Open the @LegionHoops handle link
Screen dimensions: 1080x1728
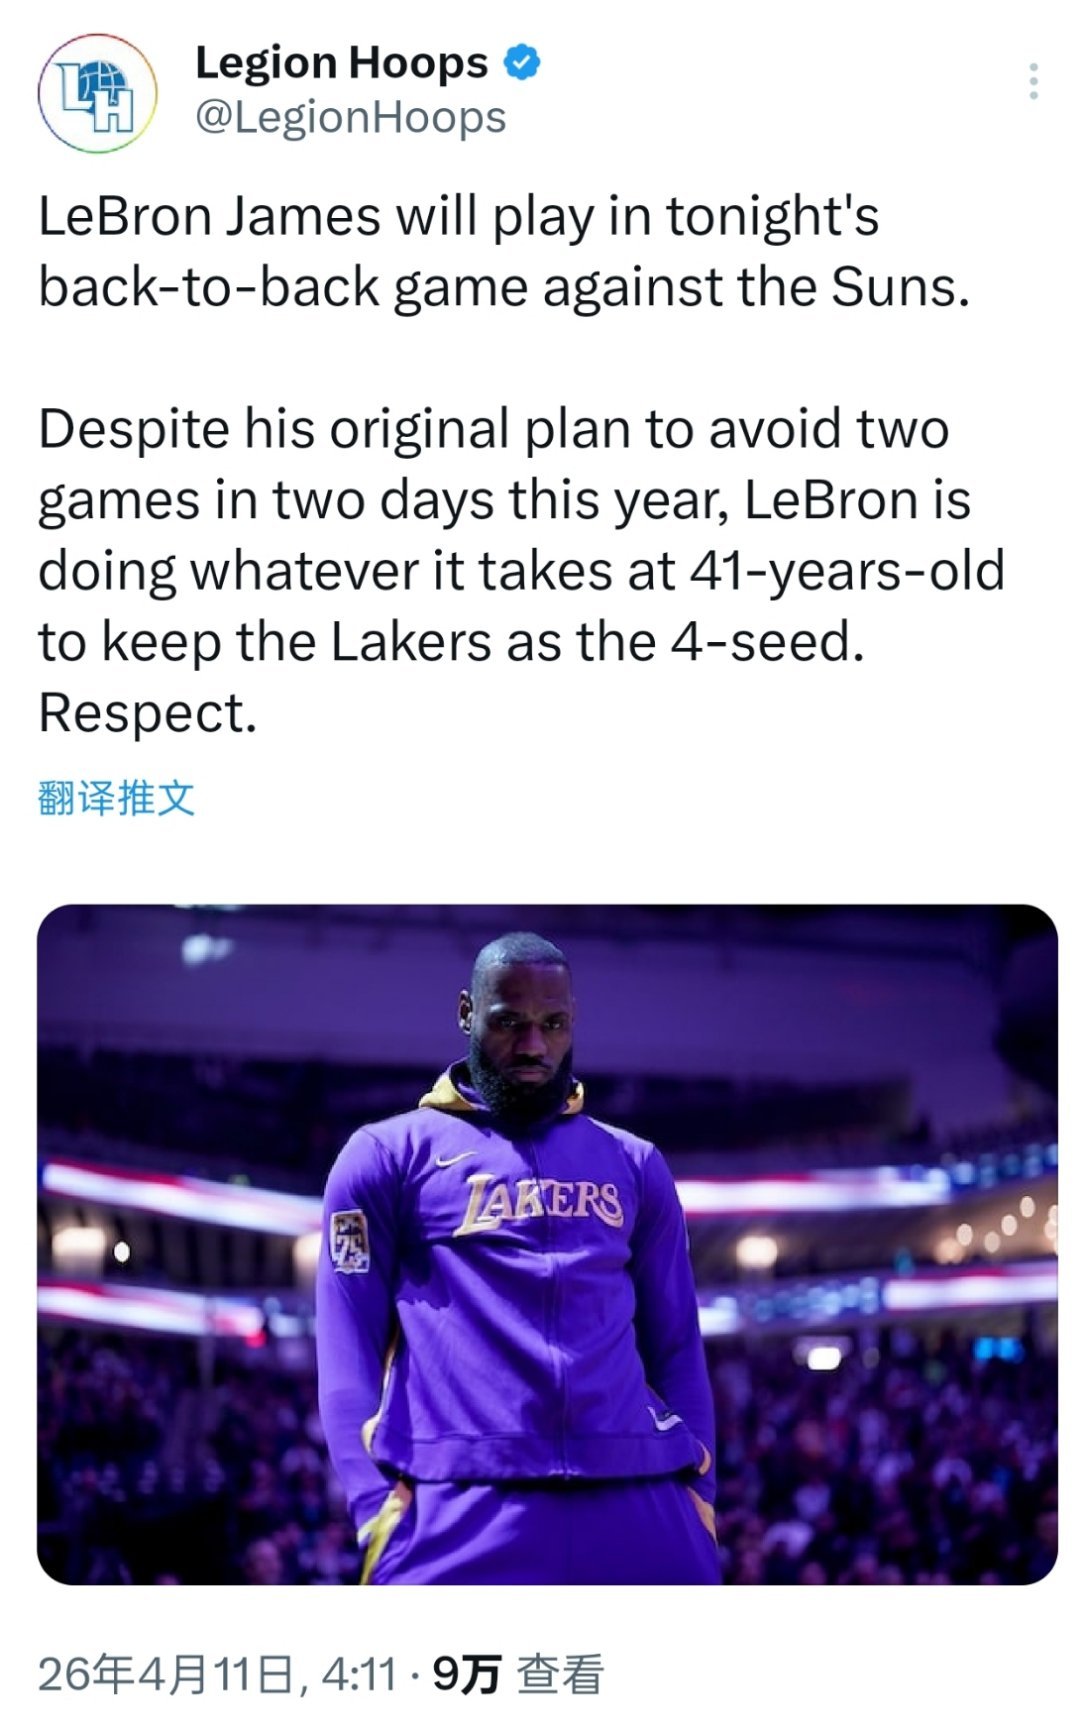(x=350, y=118)
